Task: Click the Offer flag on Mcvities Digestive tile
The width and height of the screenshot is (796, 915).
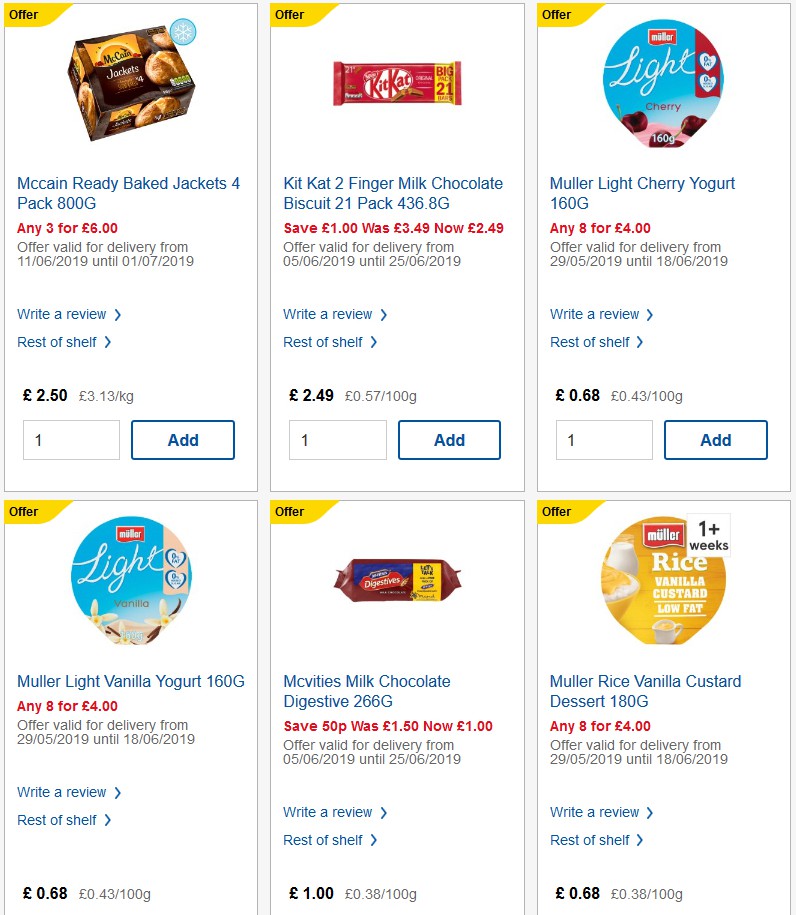Action: coord(291,512)
